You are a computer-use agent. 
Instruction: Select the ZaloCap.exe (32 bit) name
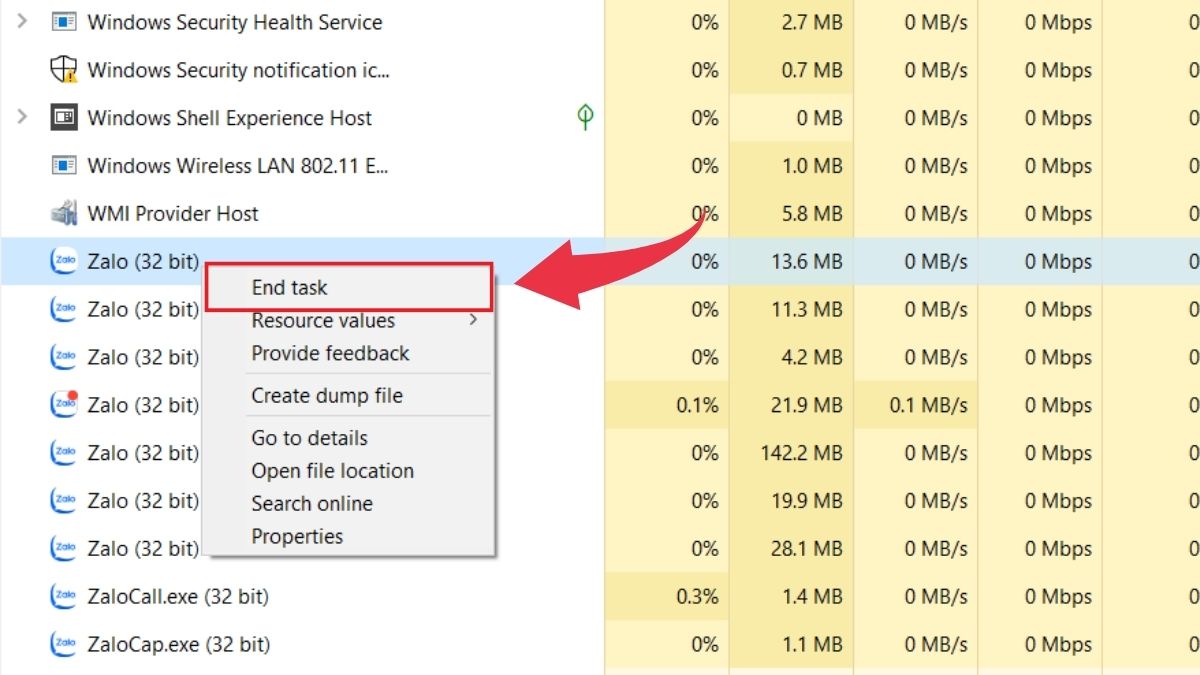(x=178, y=645)
